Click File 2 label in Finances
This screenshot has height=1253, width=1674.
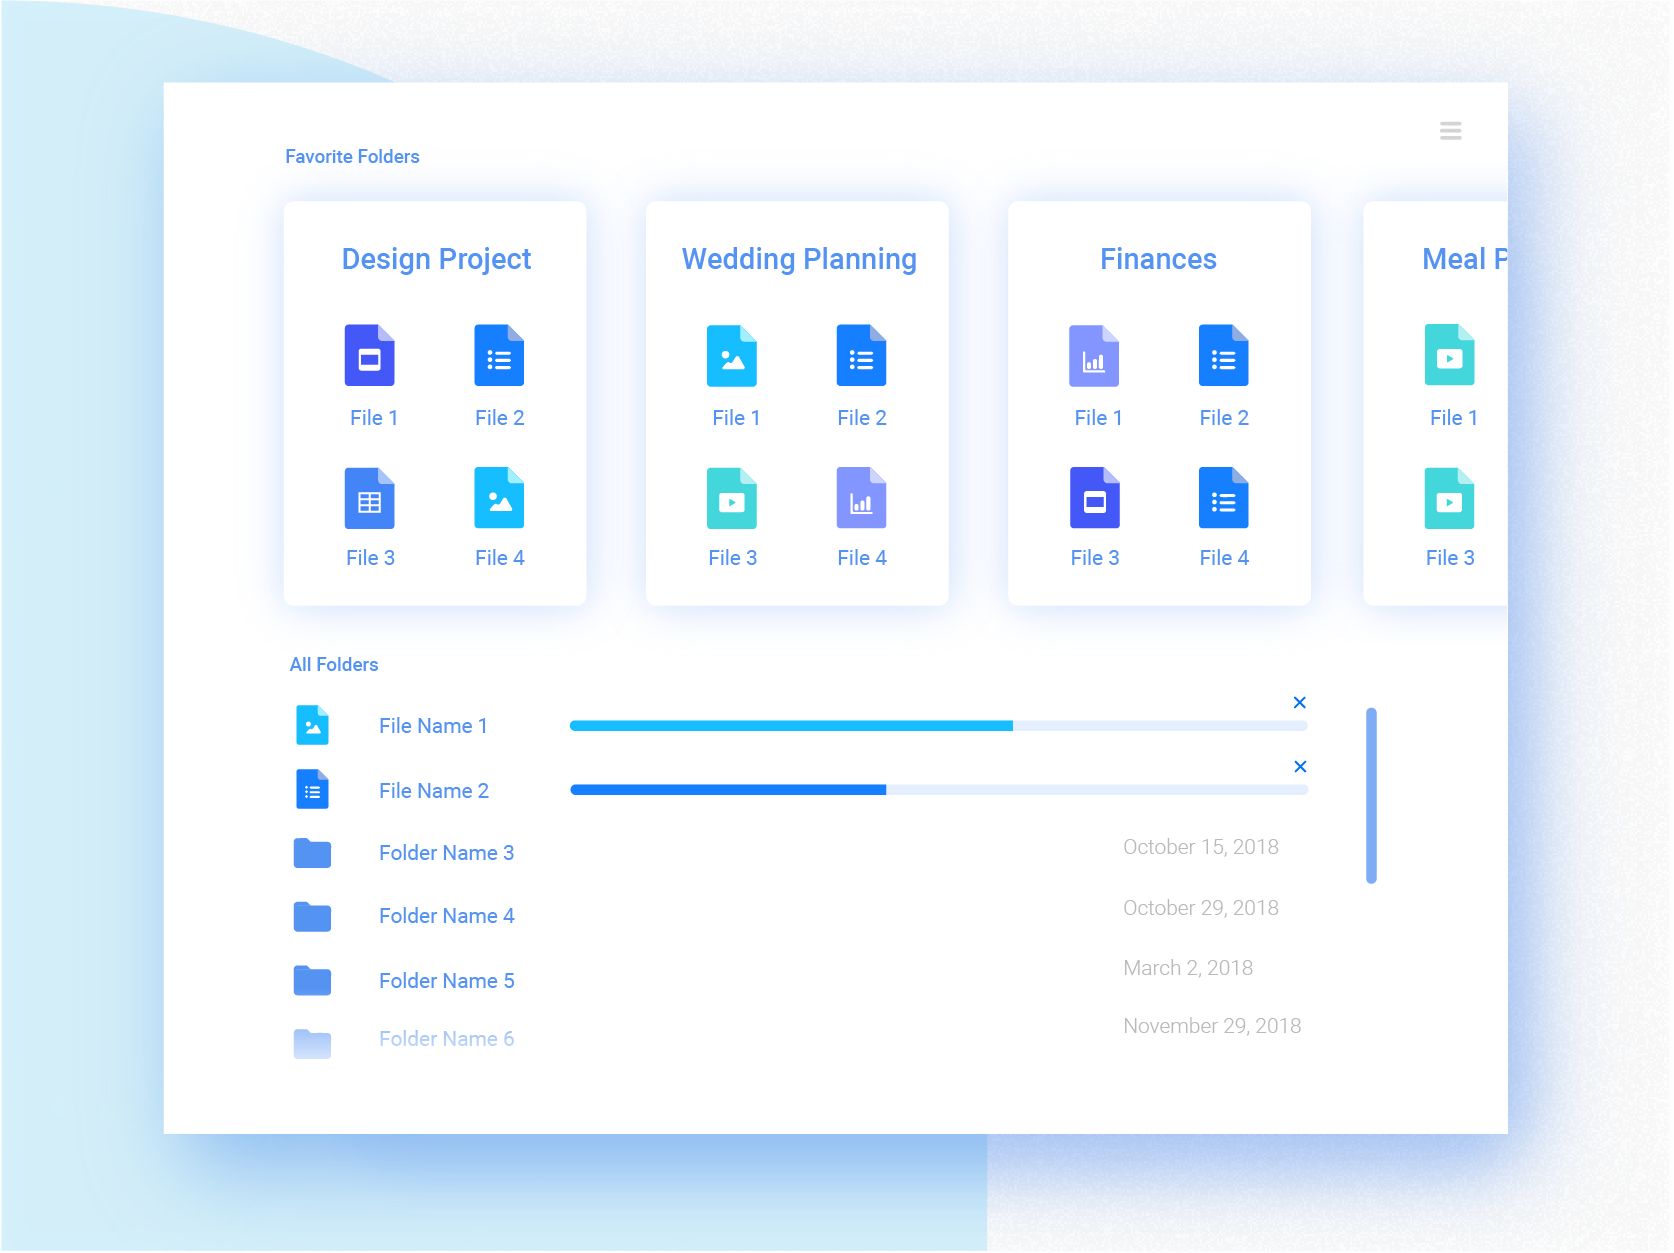[x=1223, y=418]
